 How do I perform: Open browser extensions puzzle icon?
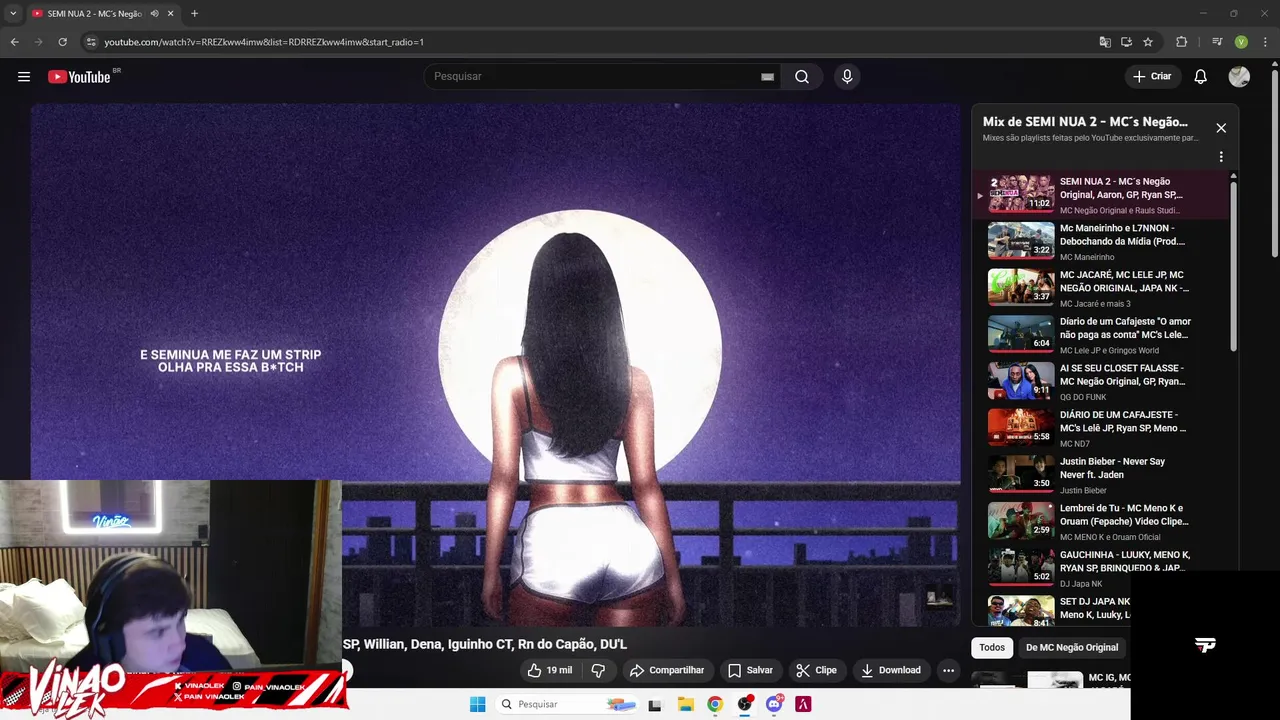pyautogui.click(x=1181, y=42)
